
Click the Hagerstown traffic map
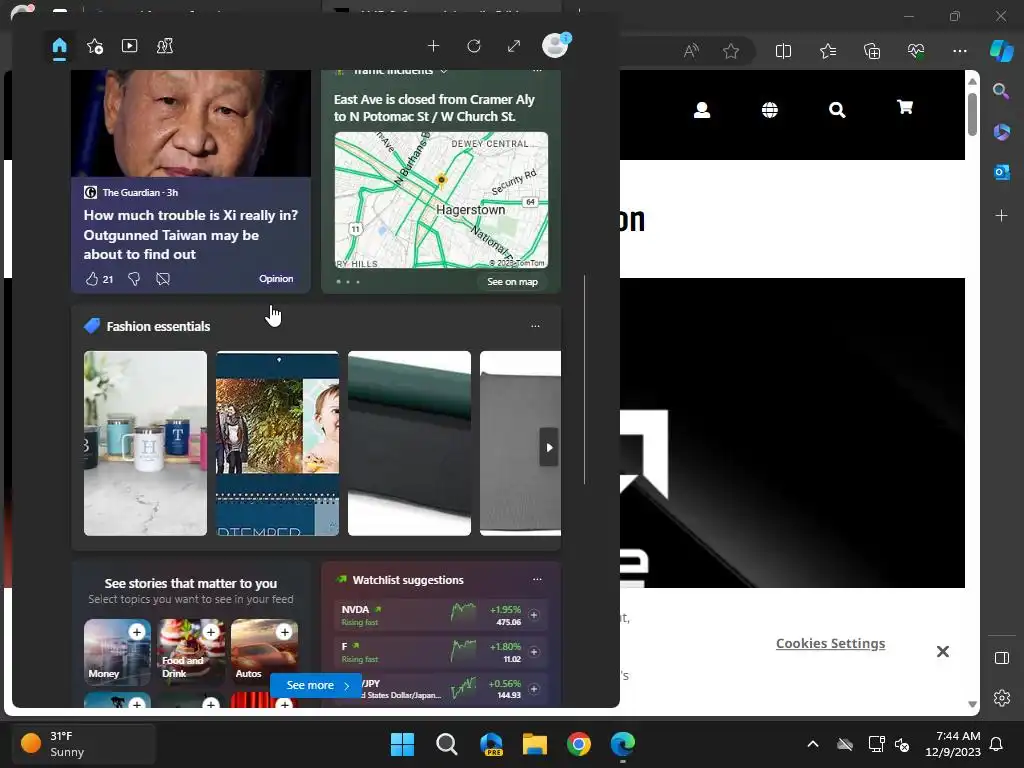click(441, 200)
